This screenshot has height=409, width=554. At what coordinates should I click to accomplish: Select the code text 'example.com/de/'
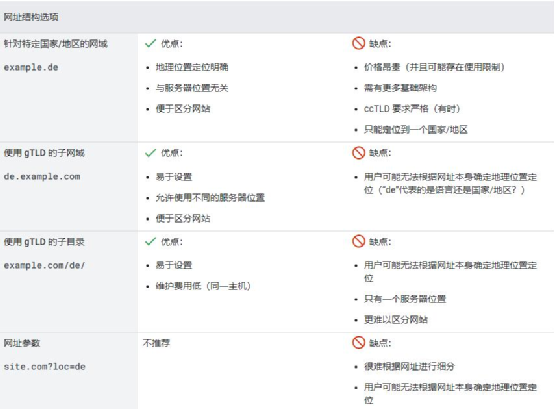pyautogui.click(x=44, y=265)
